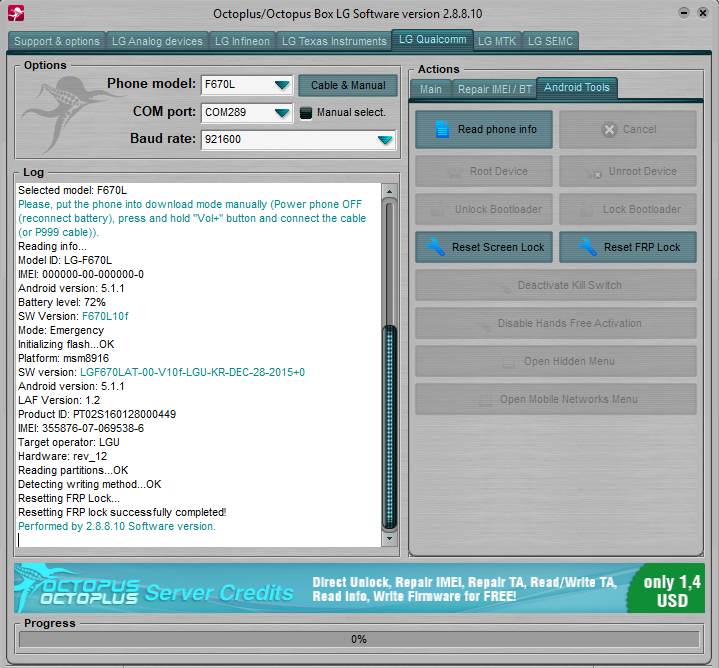Screen dimensions: 719x668
Task: Click log line 'LAF Version: 1.2'
Action: (59, 400)
